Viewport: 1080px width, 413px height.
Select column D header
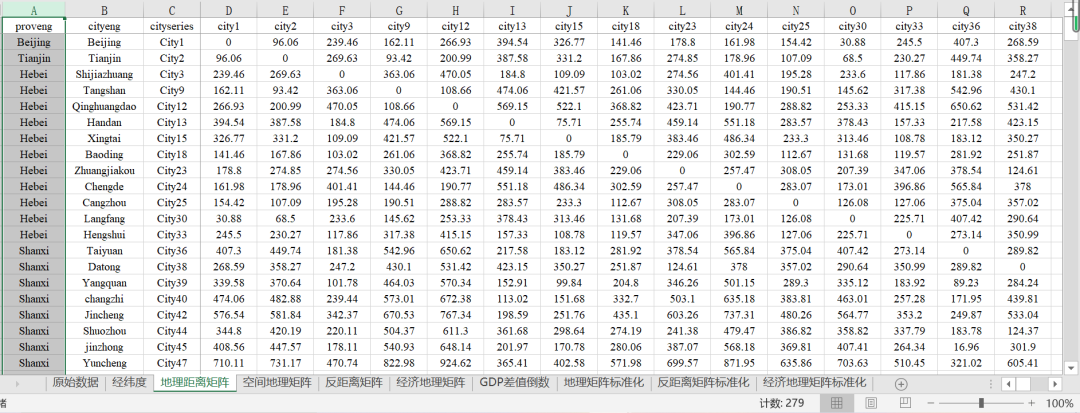(229, 10)
